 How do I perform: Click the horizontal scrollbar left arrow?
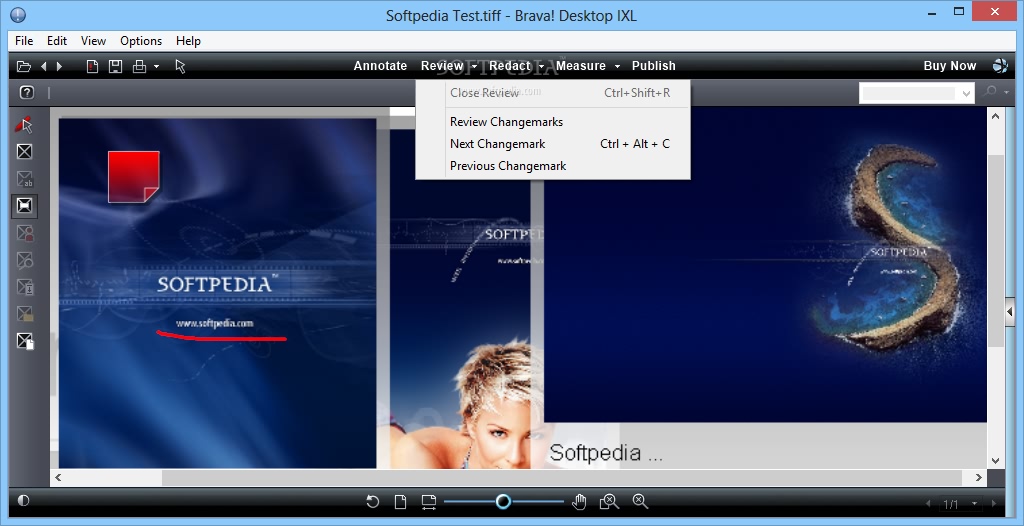[58, 478]
